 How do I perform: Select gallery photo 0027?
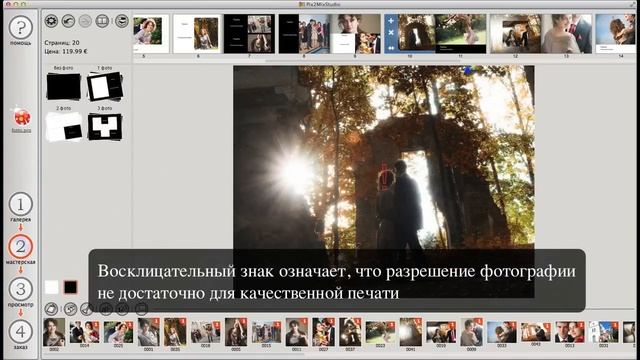(x=323, y=332)
